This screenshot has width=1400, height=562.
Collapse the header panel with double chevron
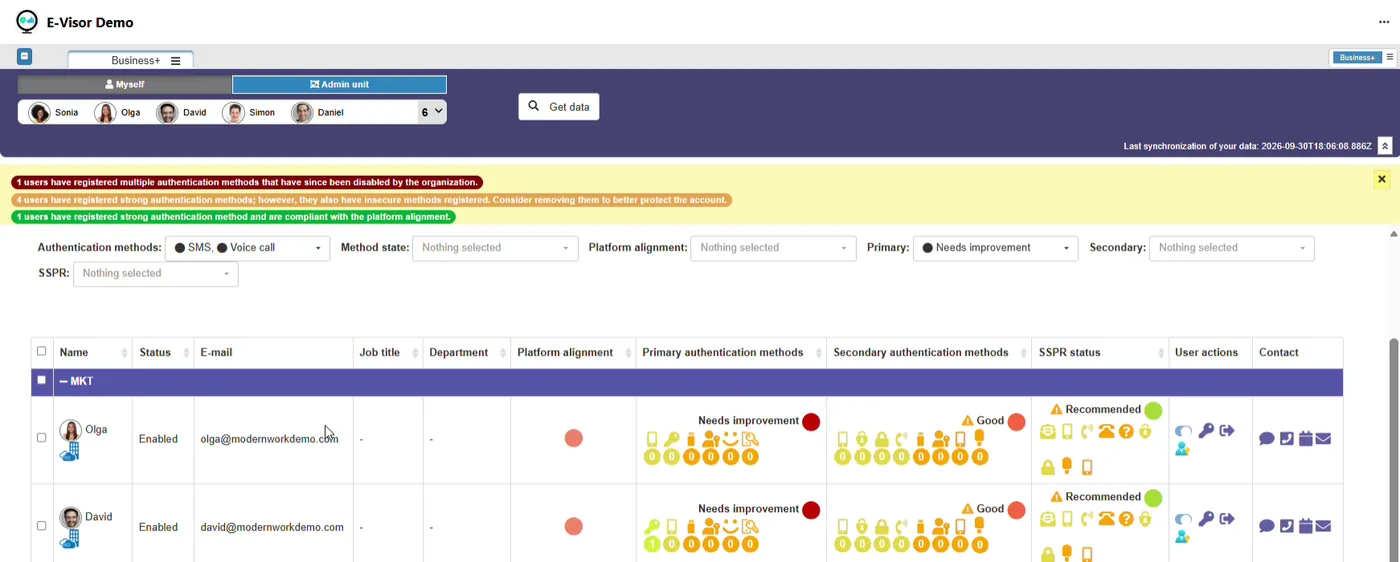point(1385,146)
